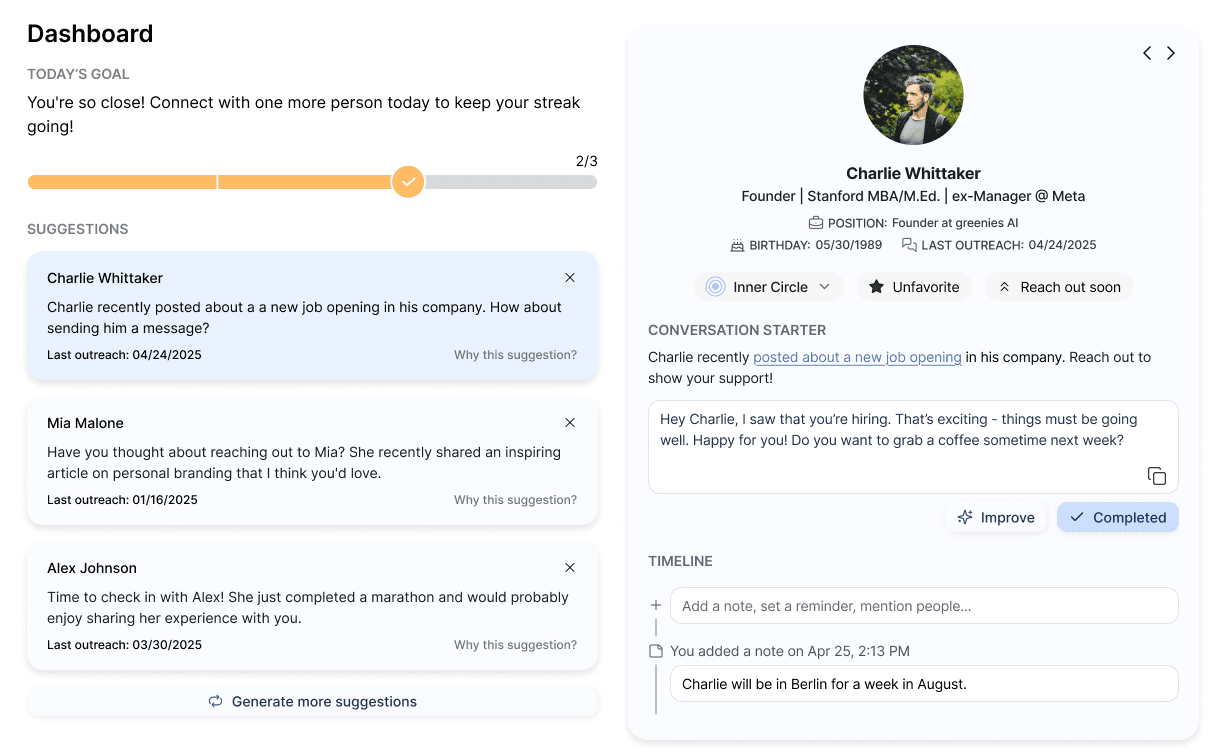The height and width of the screenshot is (755, 1211).
Task: Open the Inner Circle dropdown
Action: point(768,287)
